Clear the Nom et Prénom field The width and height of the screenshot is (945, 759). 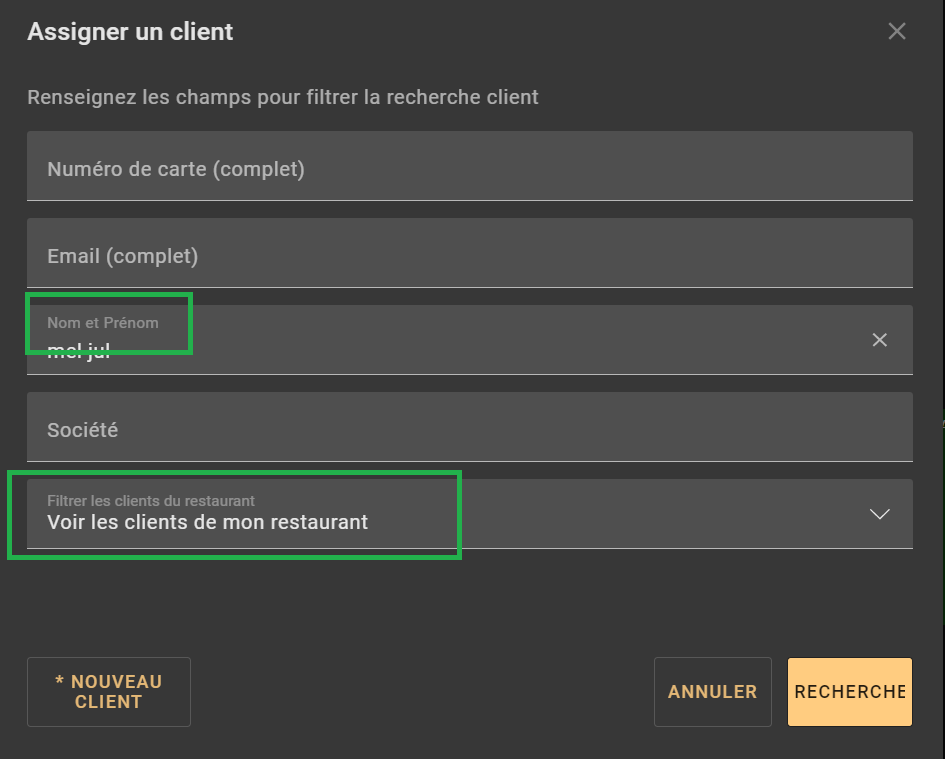tap(880, 340)
